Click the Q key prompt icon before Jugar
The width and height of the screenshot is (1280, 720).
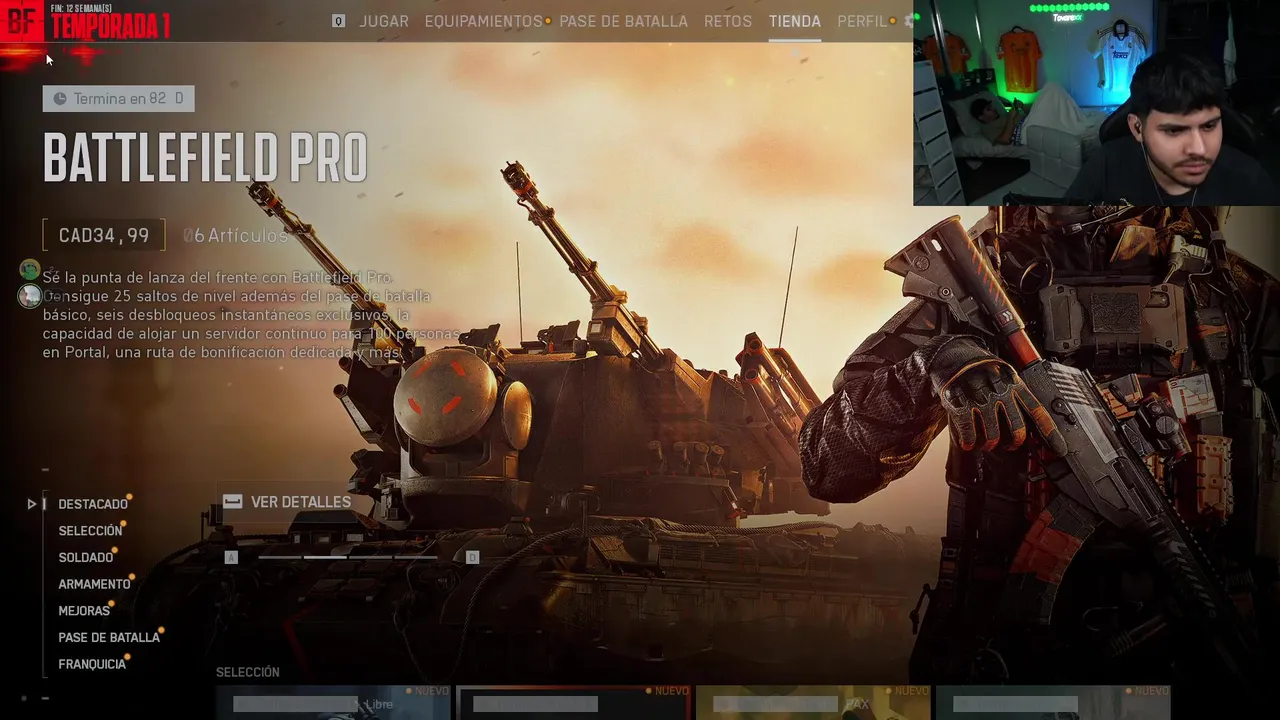pos(339,21)
